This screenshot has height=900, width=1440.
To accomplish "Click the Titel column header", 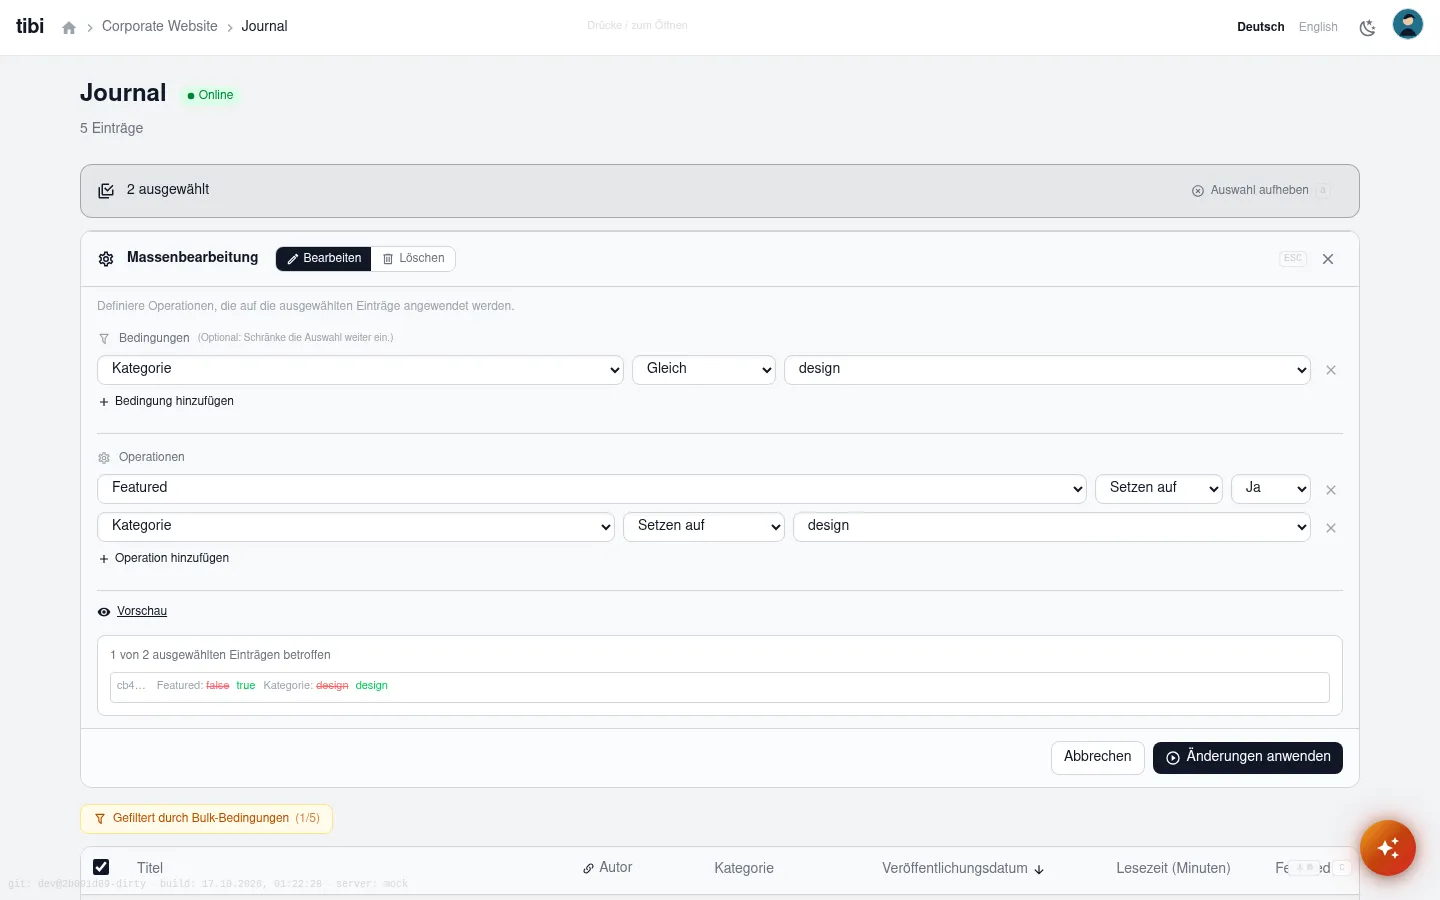I will (150, 868).
